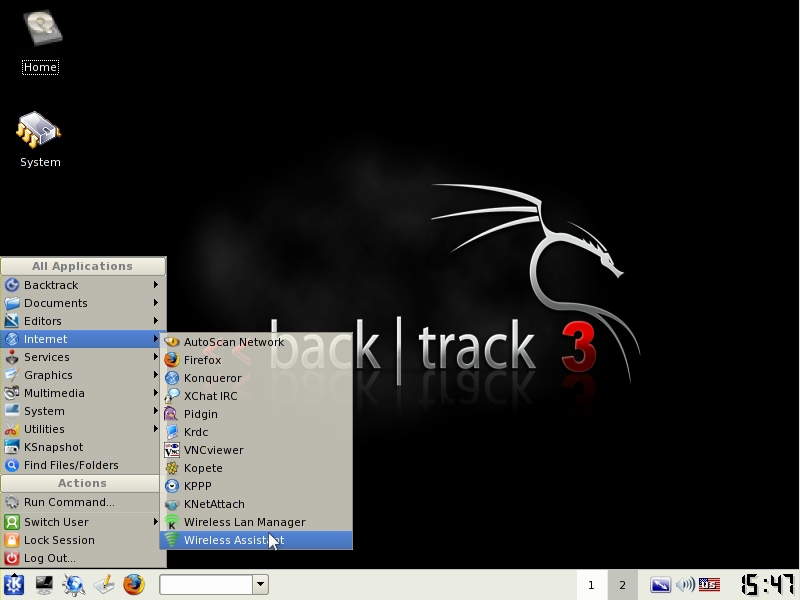Click the Krdc text label
Viewport: 800px width, 600px height.
196,432
